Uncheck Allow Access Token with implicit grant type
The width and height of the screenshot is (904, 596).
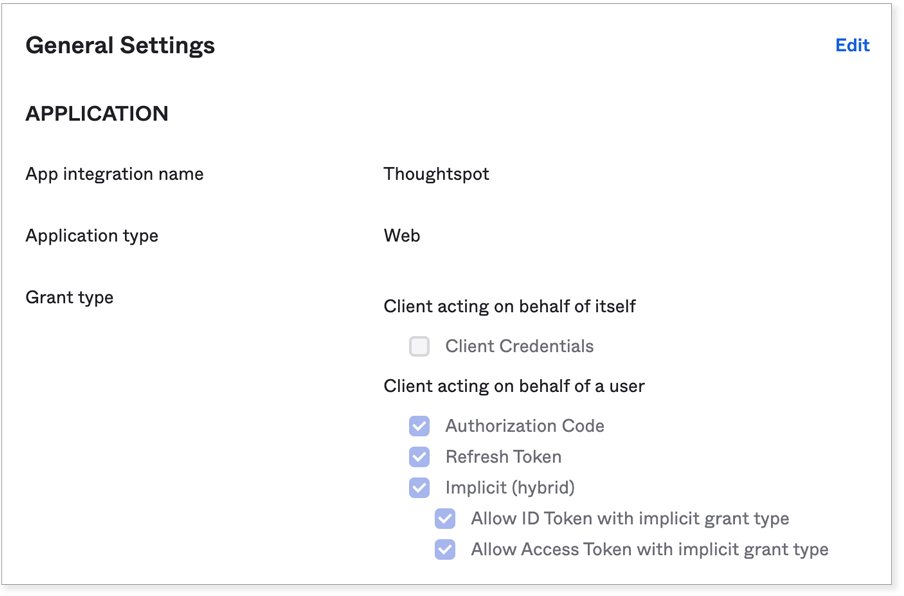click(x=444, y=549)
